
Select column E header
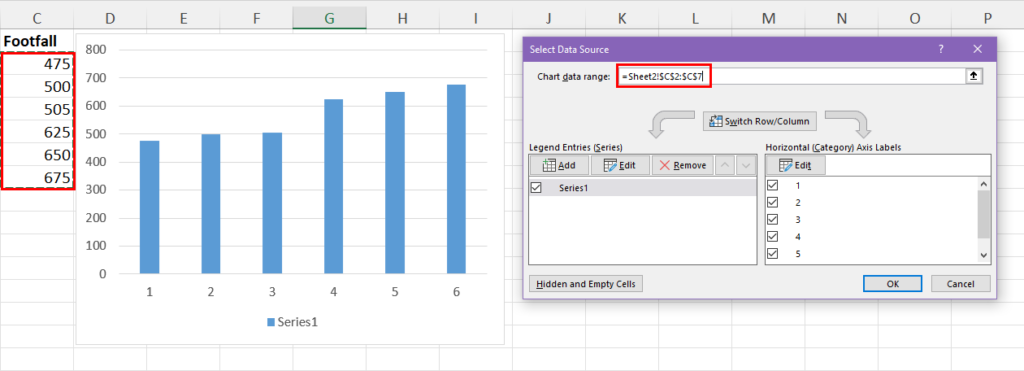click(183, 20)
